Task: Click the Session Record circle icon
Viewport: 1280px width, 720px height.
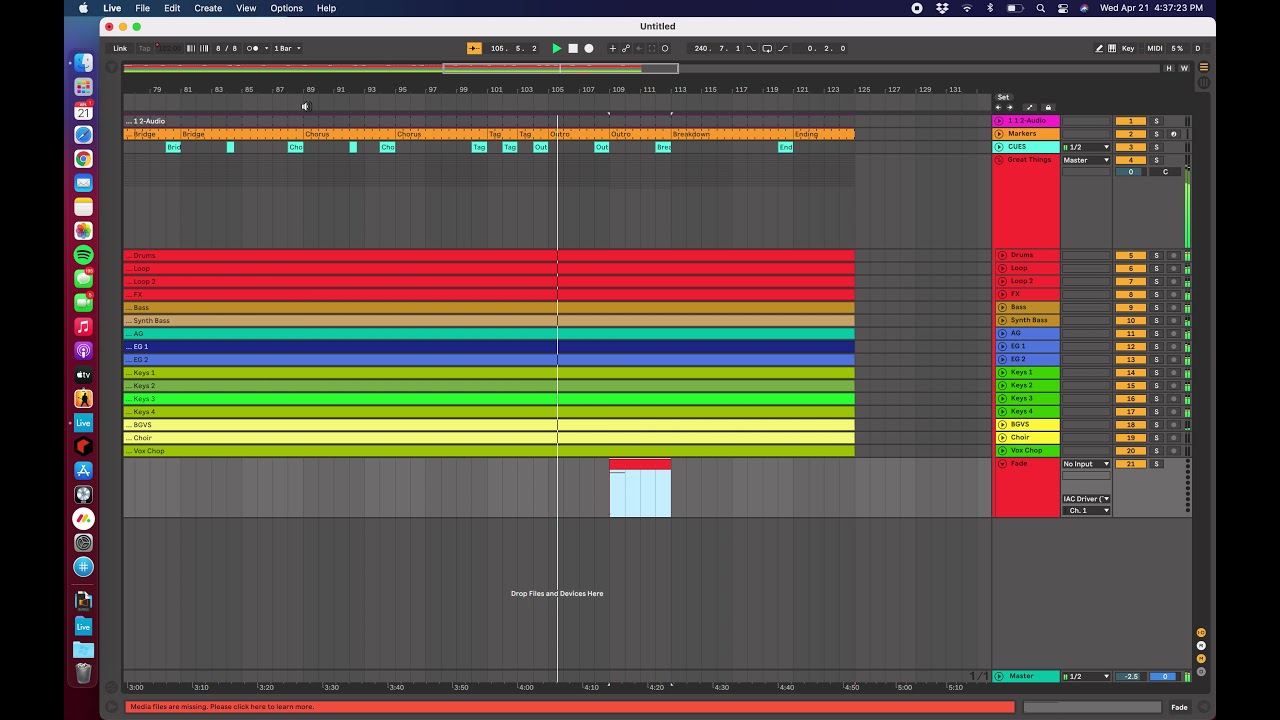Action: 665,48
